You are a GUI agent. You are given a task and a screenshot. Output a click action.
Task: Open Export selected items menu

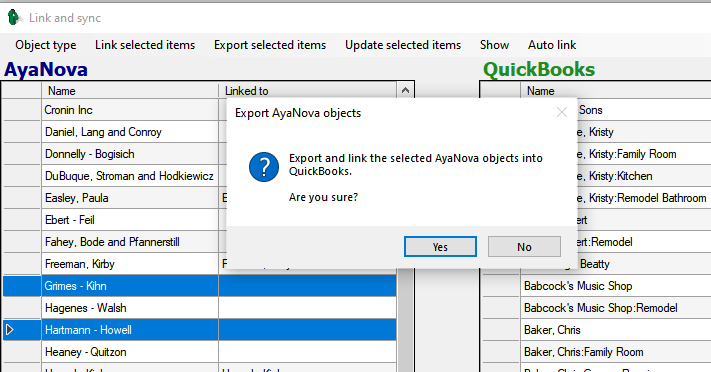tap(270, 45)
